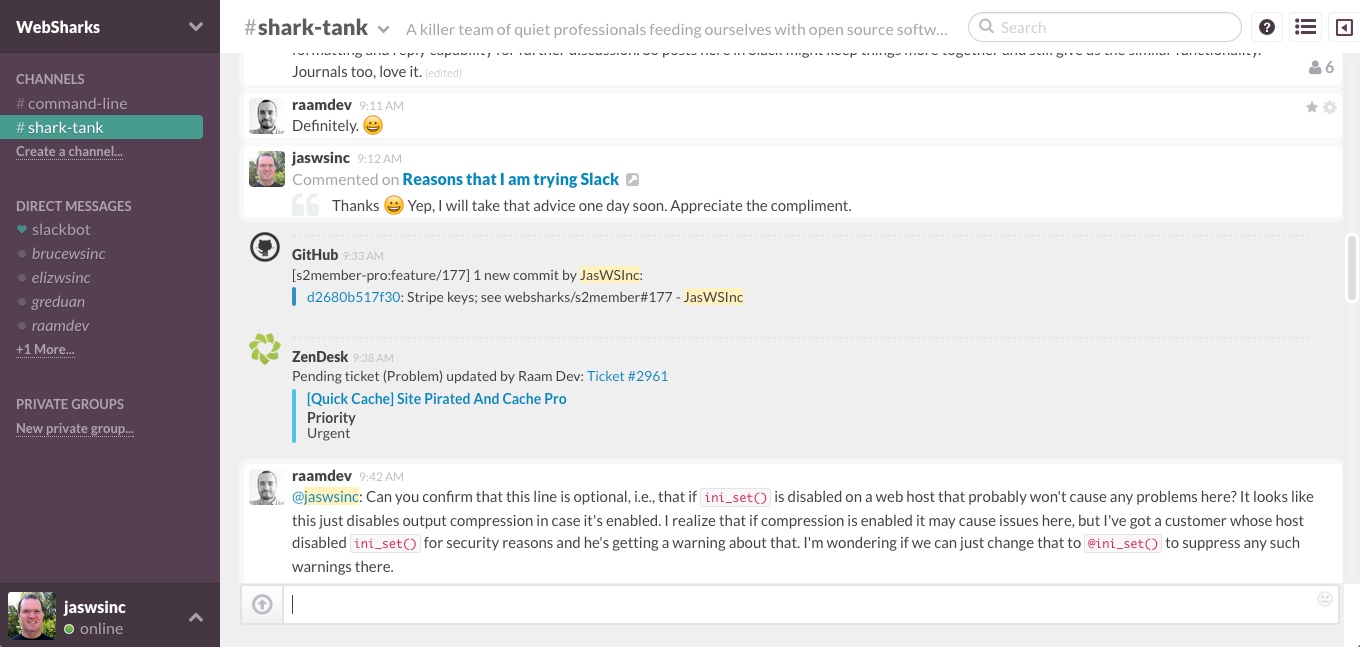Click the channel topic description text

click(676, 29)
